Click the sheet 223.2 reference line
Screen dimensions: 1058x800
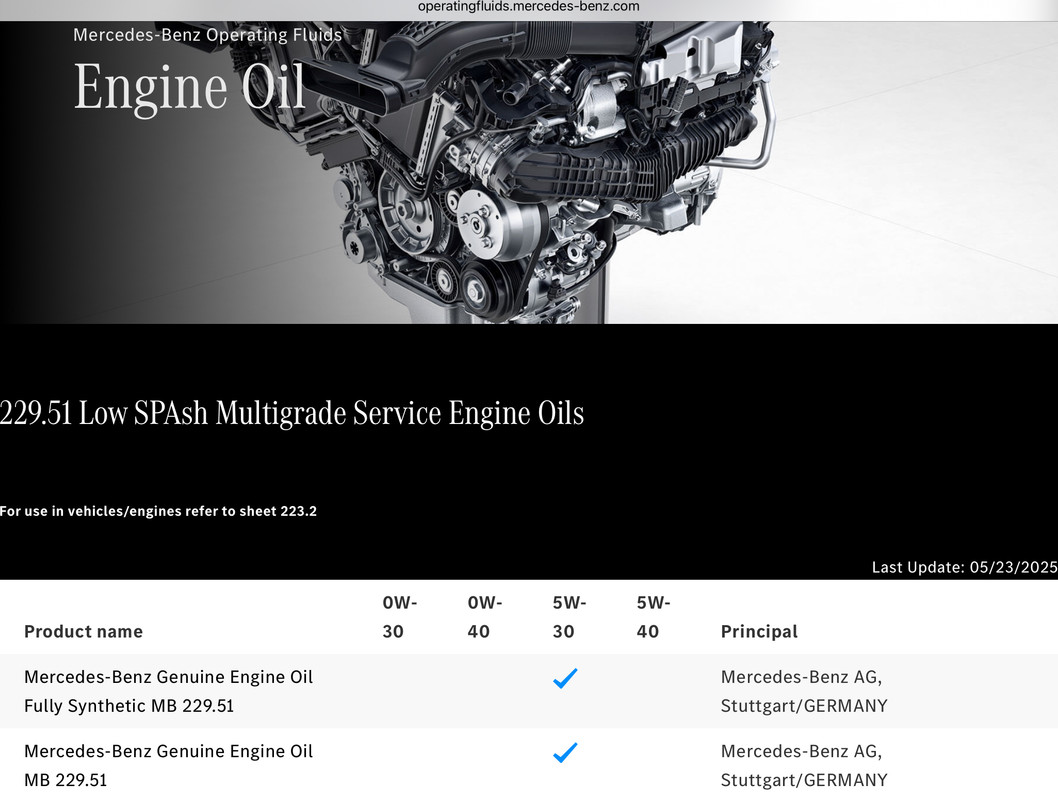click(x=158, y=511)
